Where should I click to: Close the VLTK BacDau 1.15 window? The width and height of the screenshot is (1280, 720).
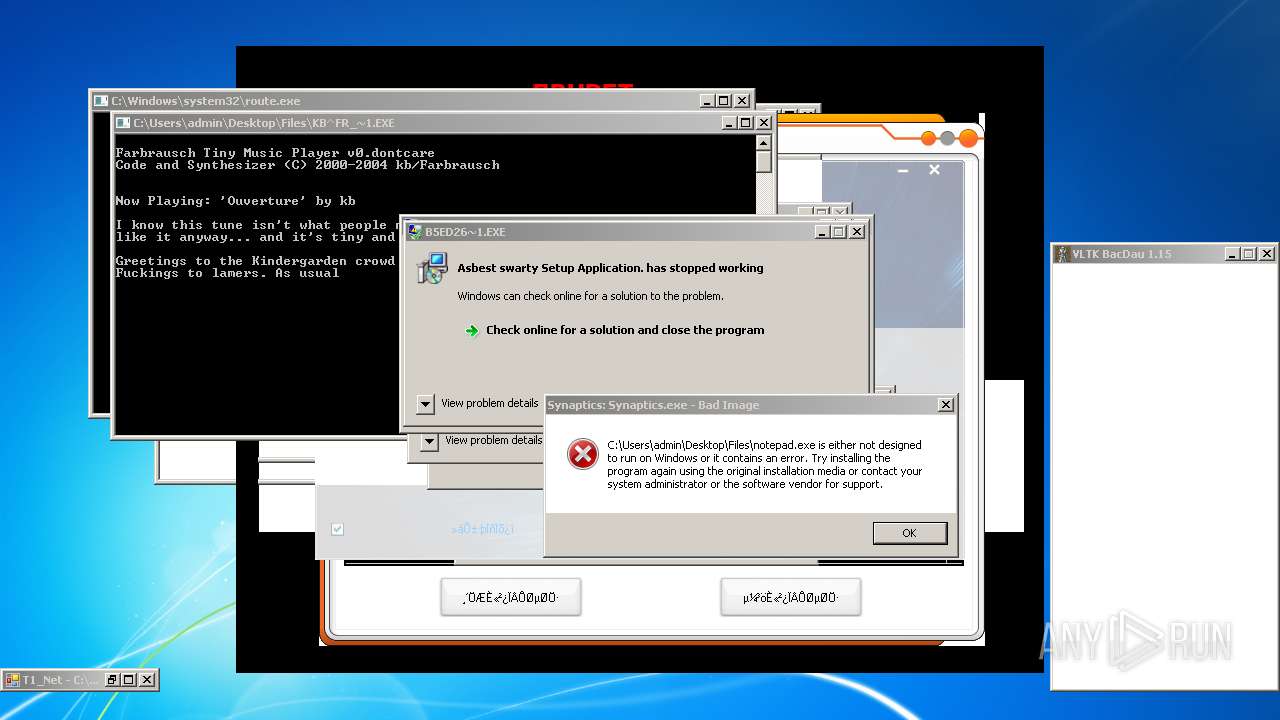(1267, 254)
